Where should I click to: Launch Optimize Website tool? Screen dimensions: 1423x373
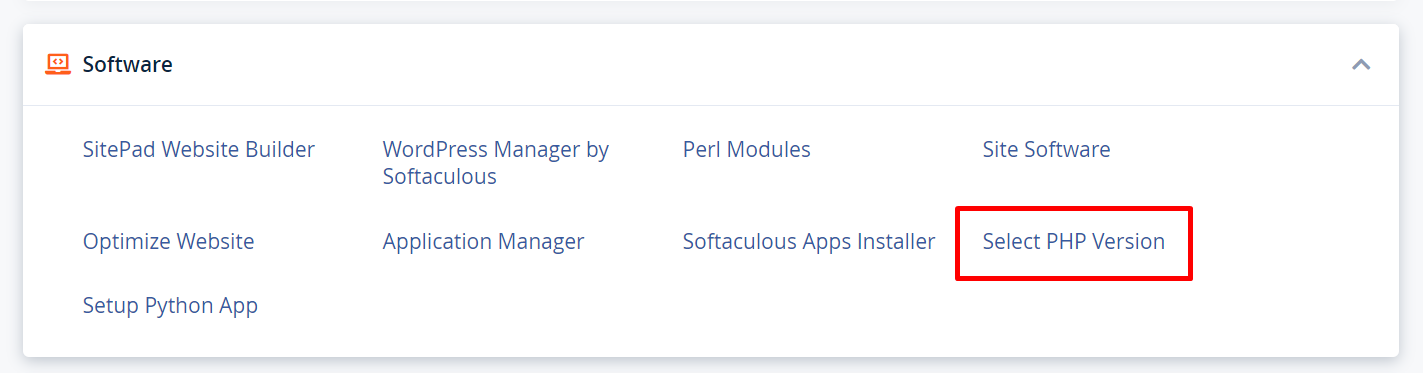coord(169,241)
